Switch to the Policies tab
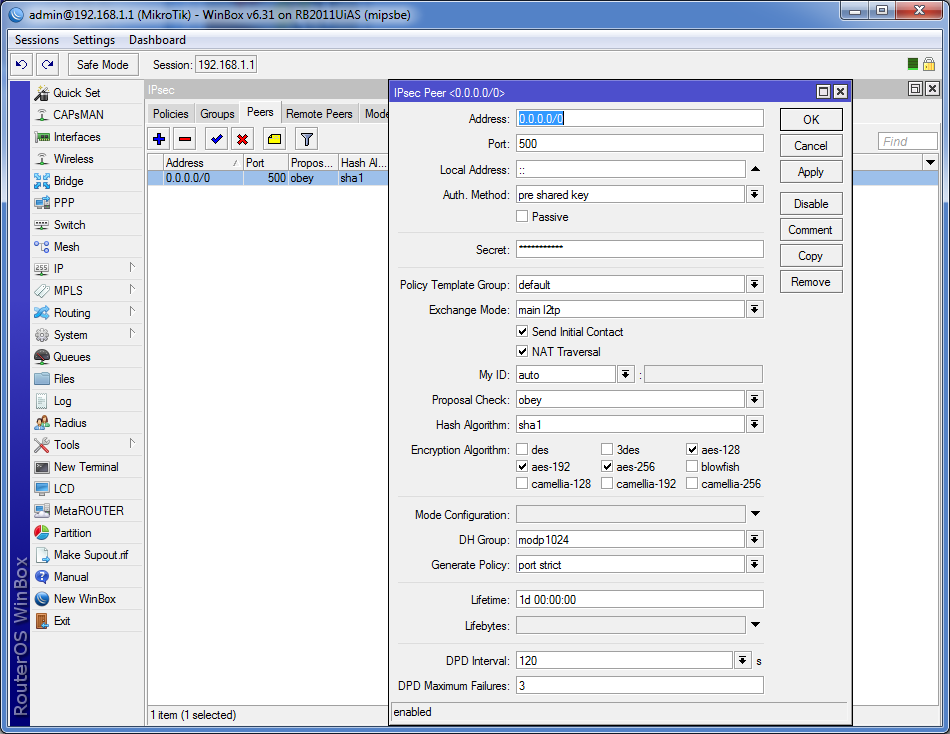 [x=171, y=113]
